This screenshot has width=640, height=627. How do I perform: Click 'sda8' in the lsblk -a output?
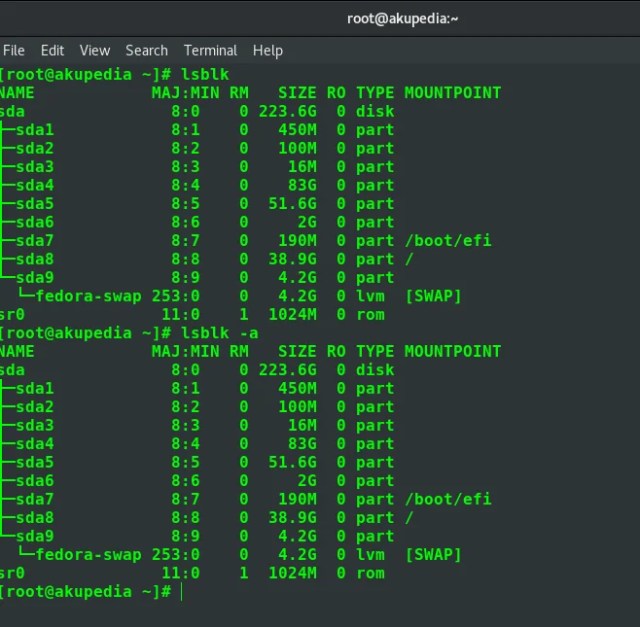click(35, 518)
